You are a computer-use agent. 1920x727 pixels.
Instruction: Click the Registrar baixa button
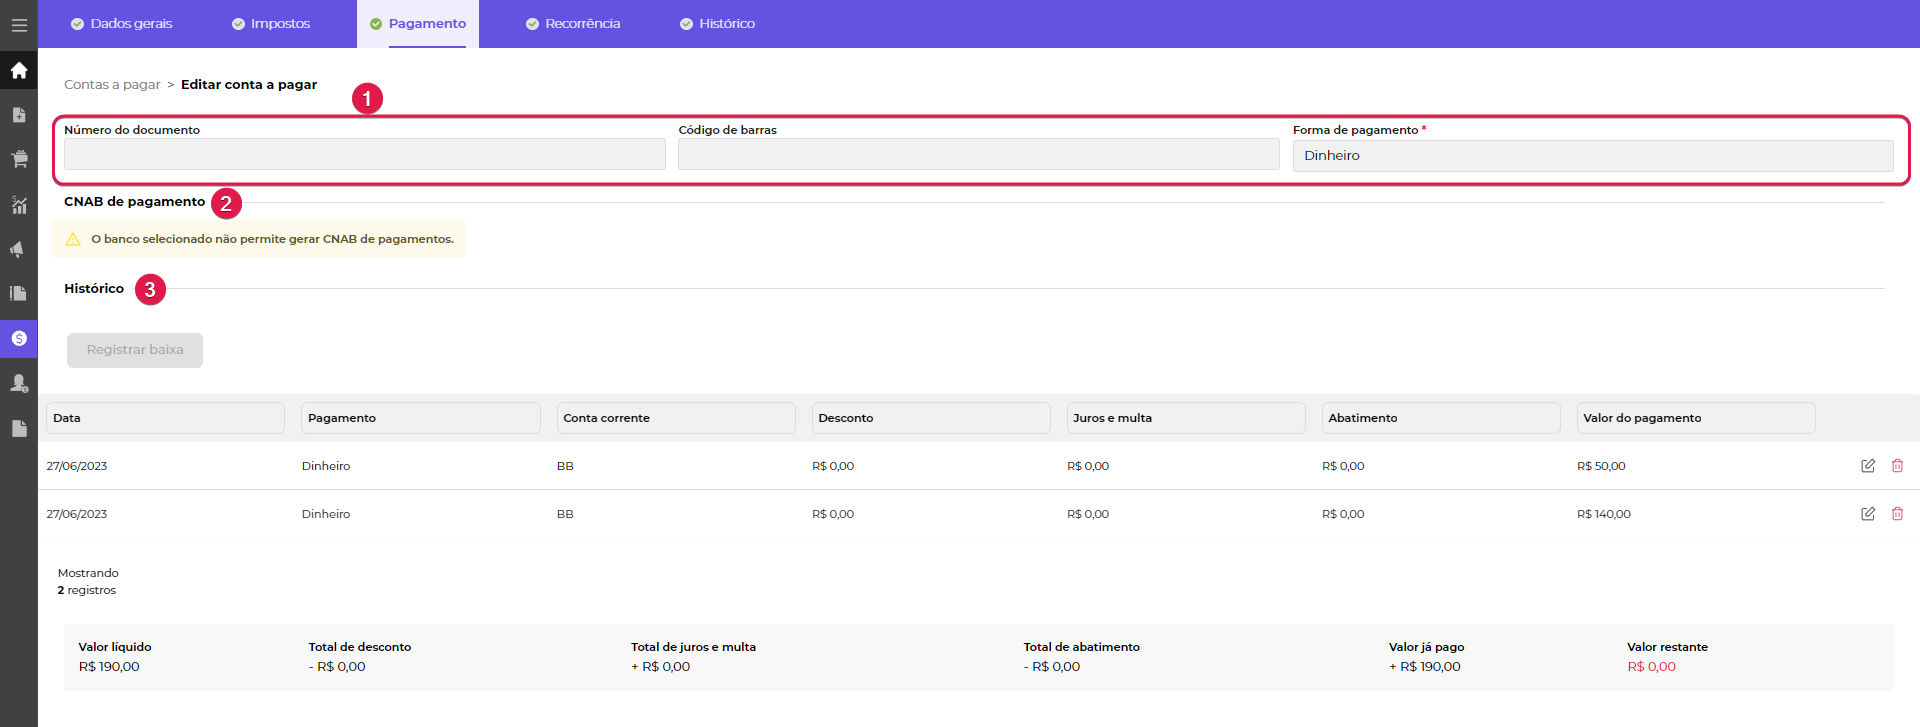135,350
